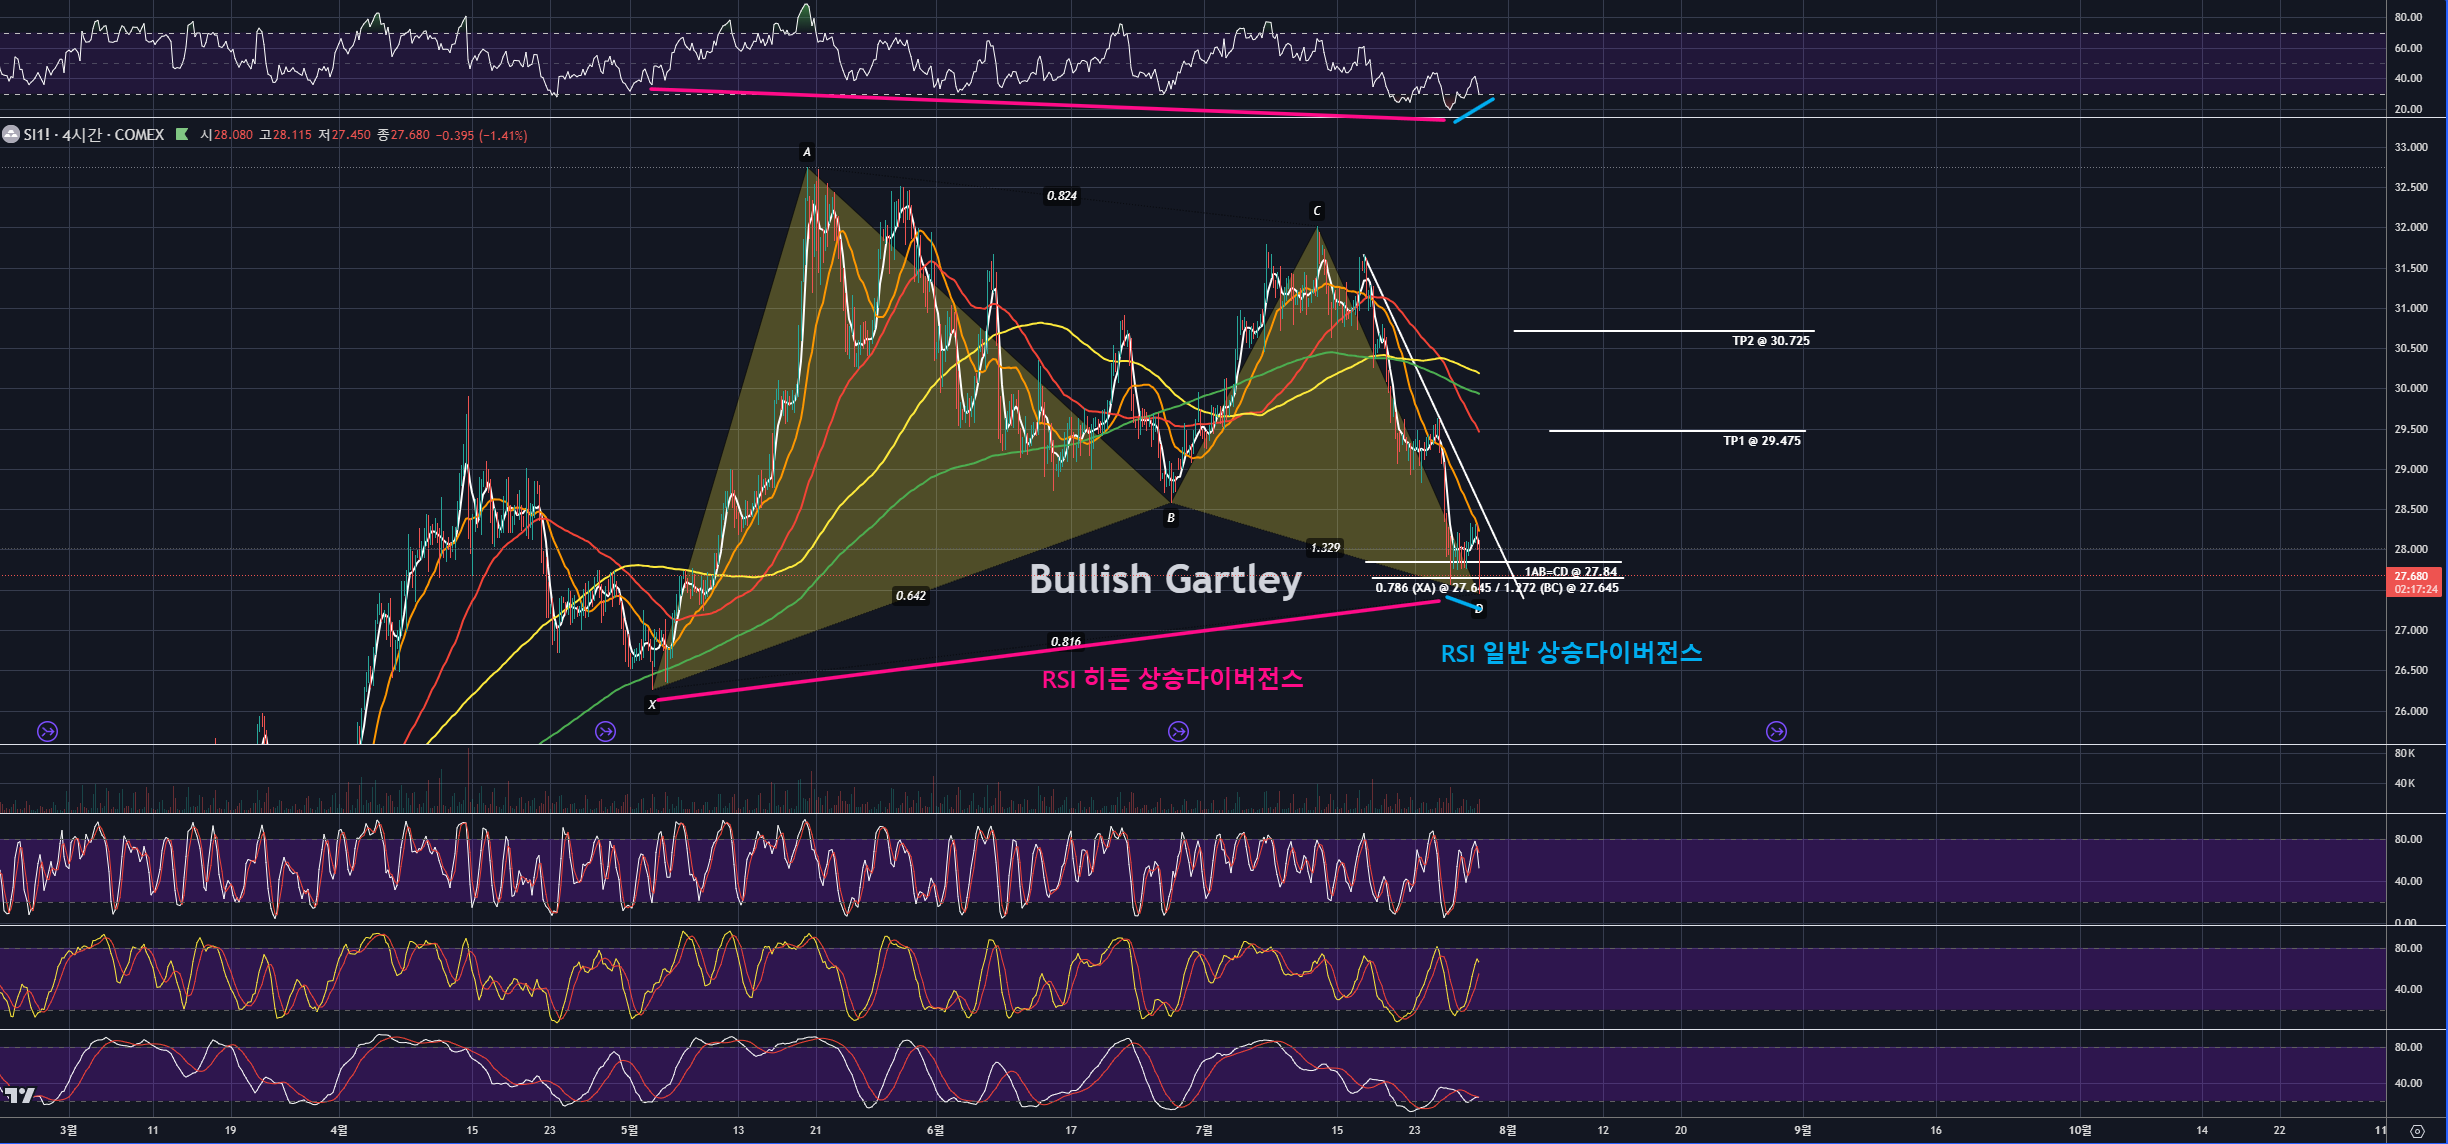
Task: Select the TP1 @ 29.475 target line label
Action: (1761, 441)
